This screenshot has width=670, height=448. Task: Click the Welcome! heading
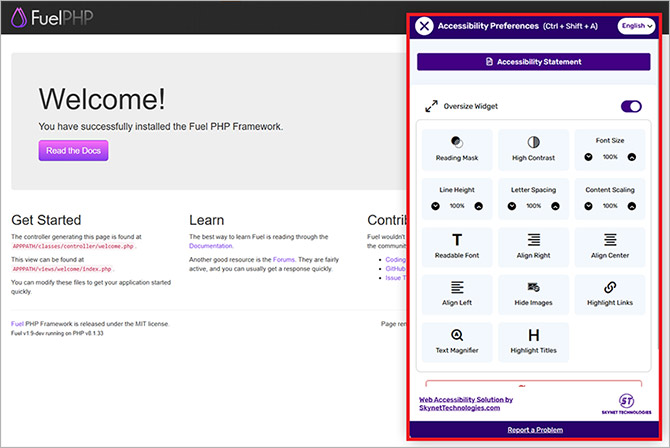pos(102,99)
